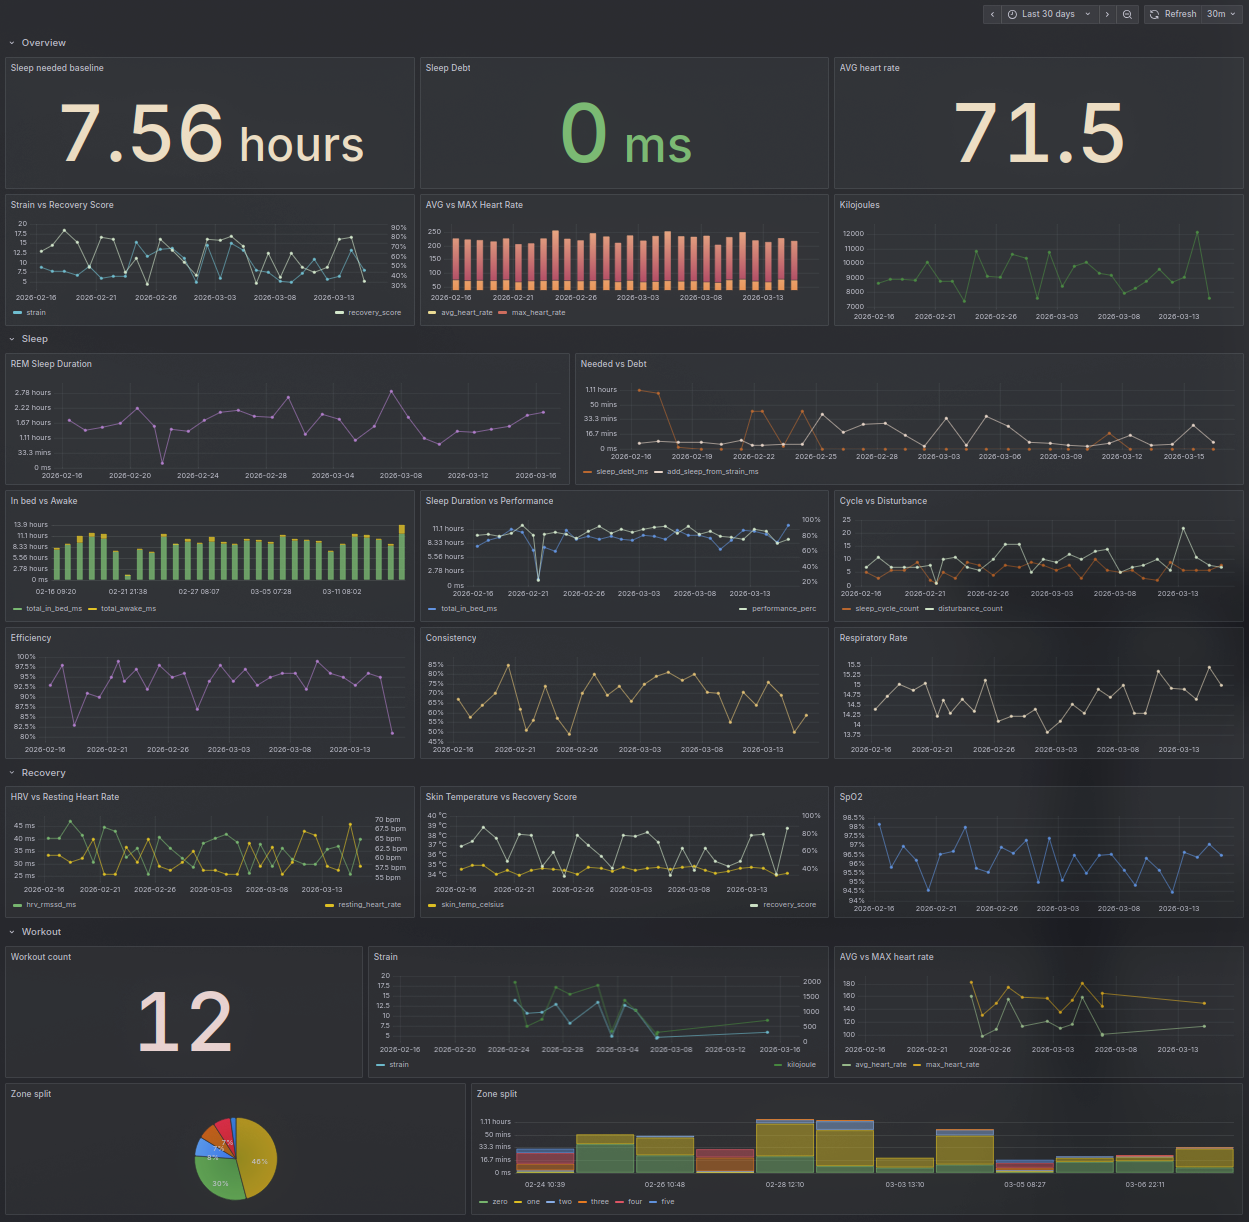Open the REM Sleep Duration panel title menu

coord(51,364)
